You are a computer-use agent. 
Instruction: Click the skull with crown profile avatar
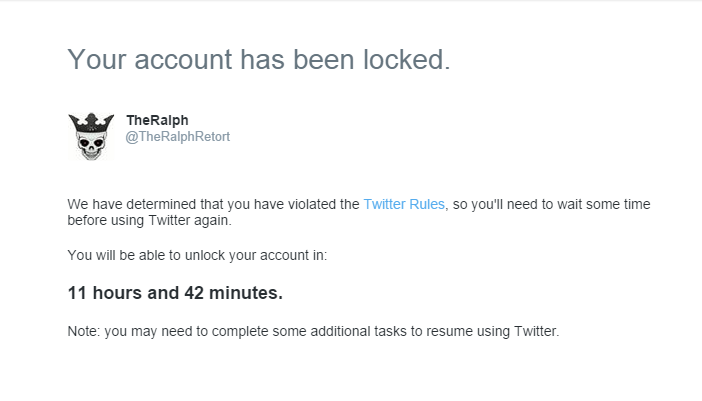tap(91, 137)
